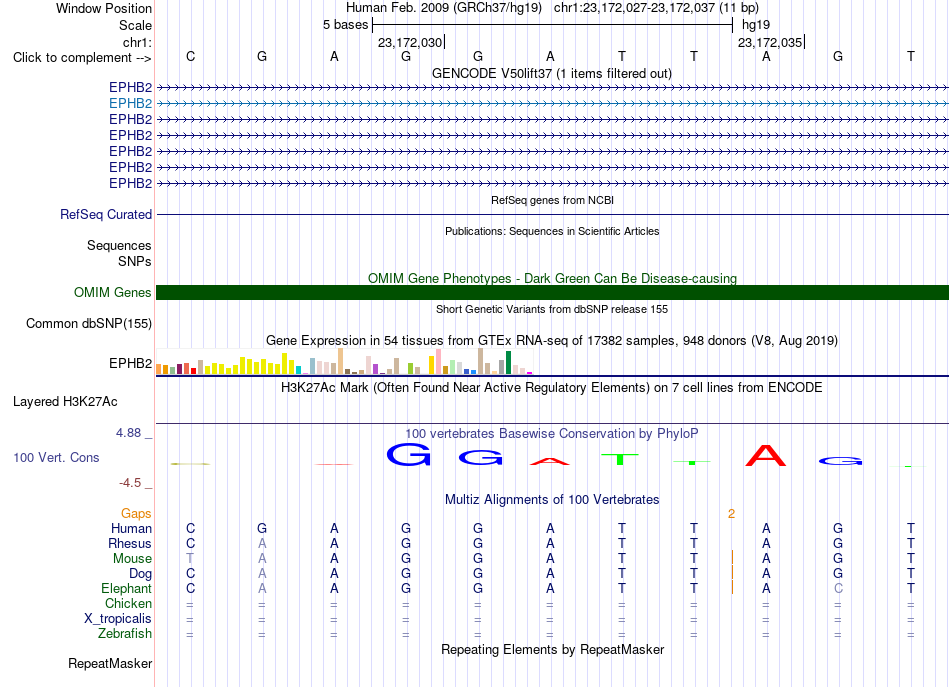
Task: Select the Mouse alignment row label
Action: coord(132,559)
